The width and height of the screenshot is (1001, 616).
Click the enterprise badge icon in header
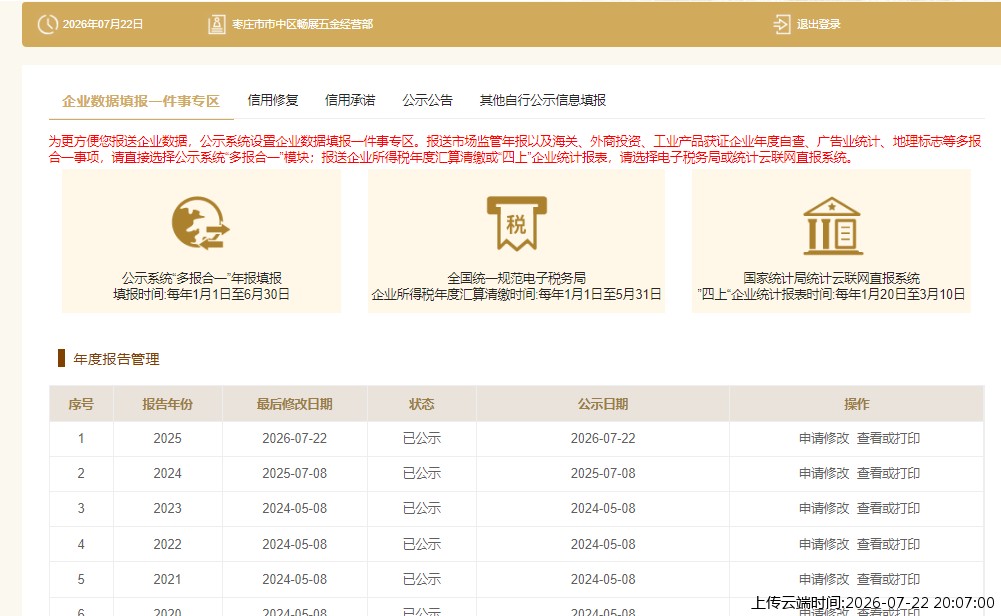[x=216, y=24]
